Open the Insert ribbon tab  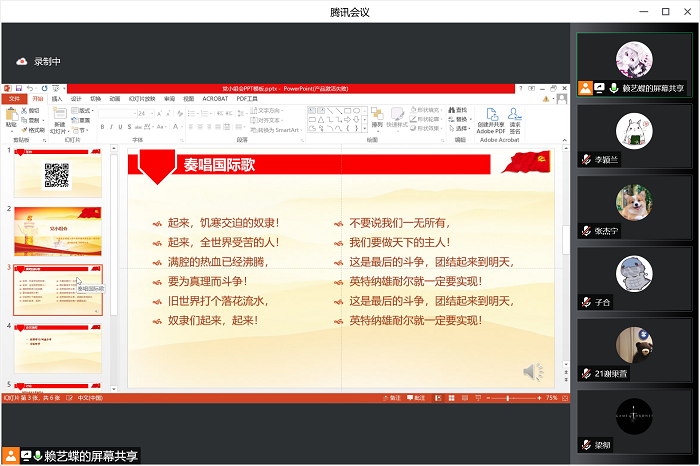point(57,99)
